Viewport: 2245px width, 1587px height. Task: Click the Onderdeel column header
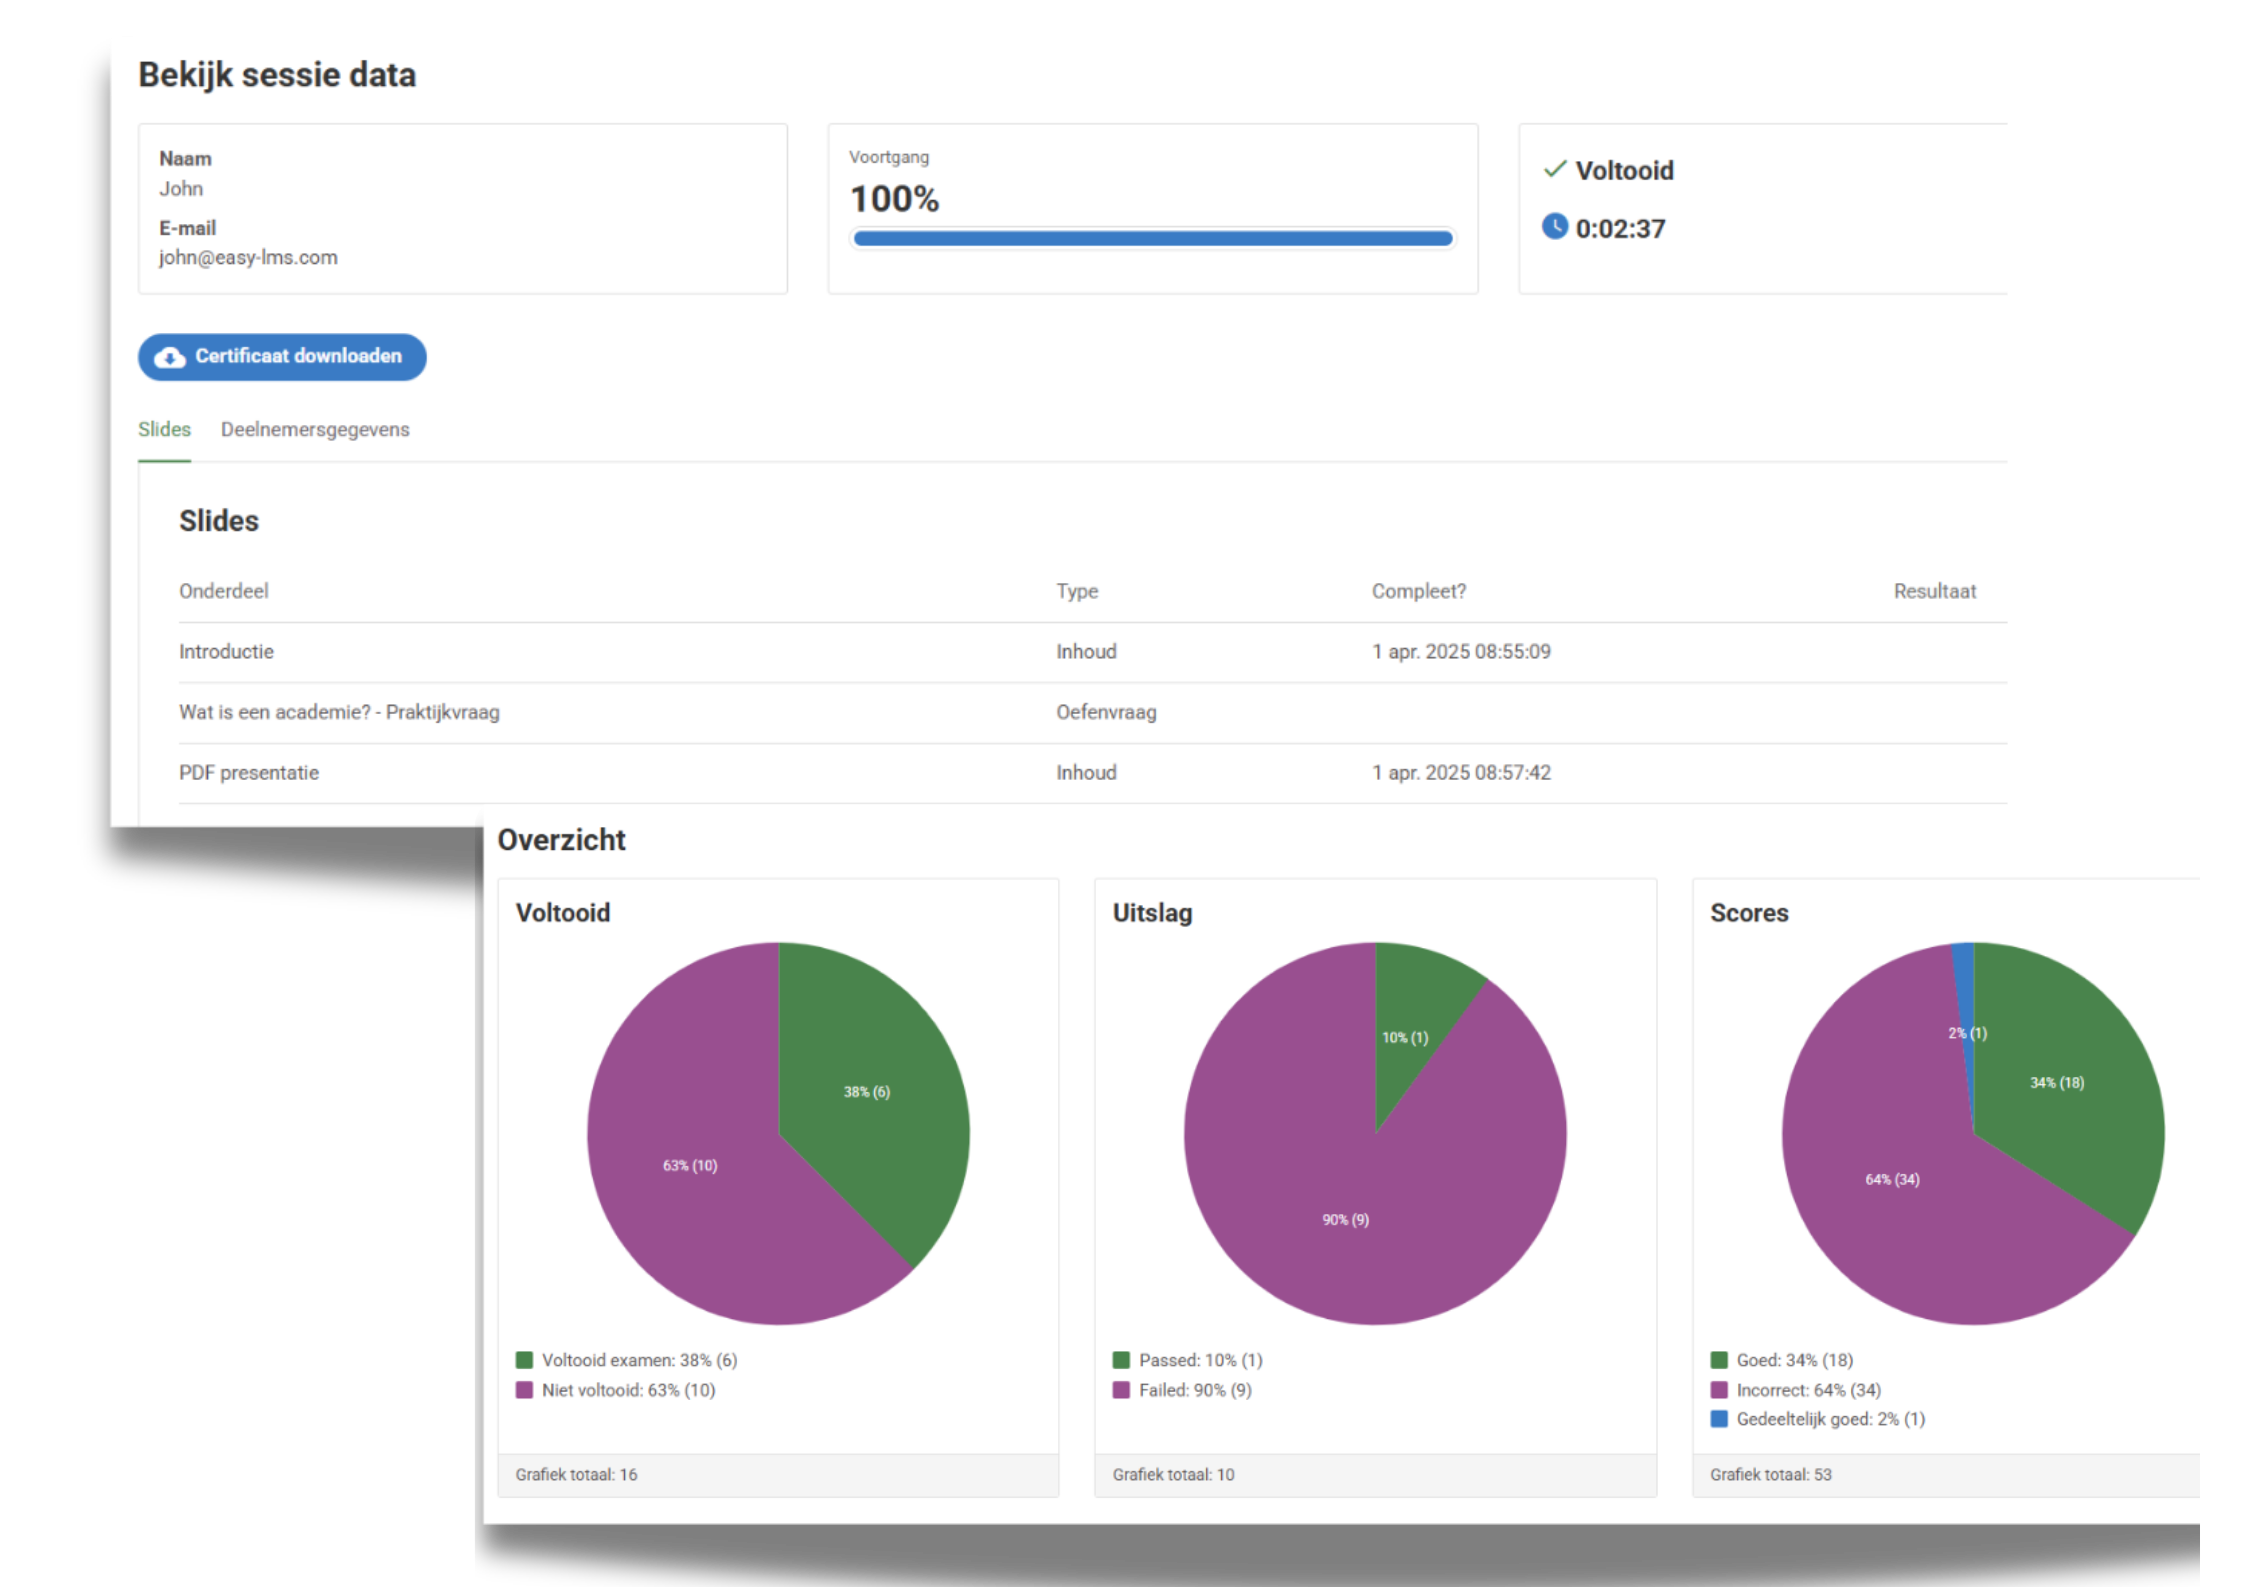pyautogui.click(x=224, y=591)
